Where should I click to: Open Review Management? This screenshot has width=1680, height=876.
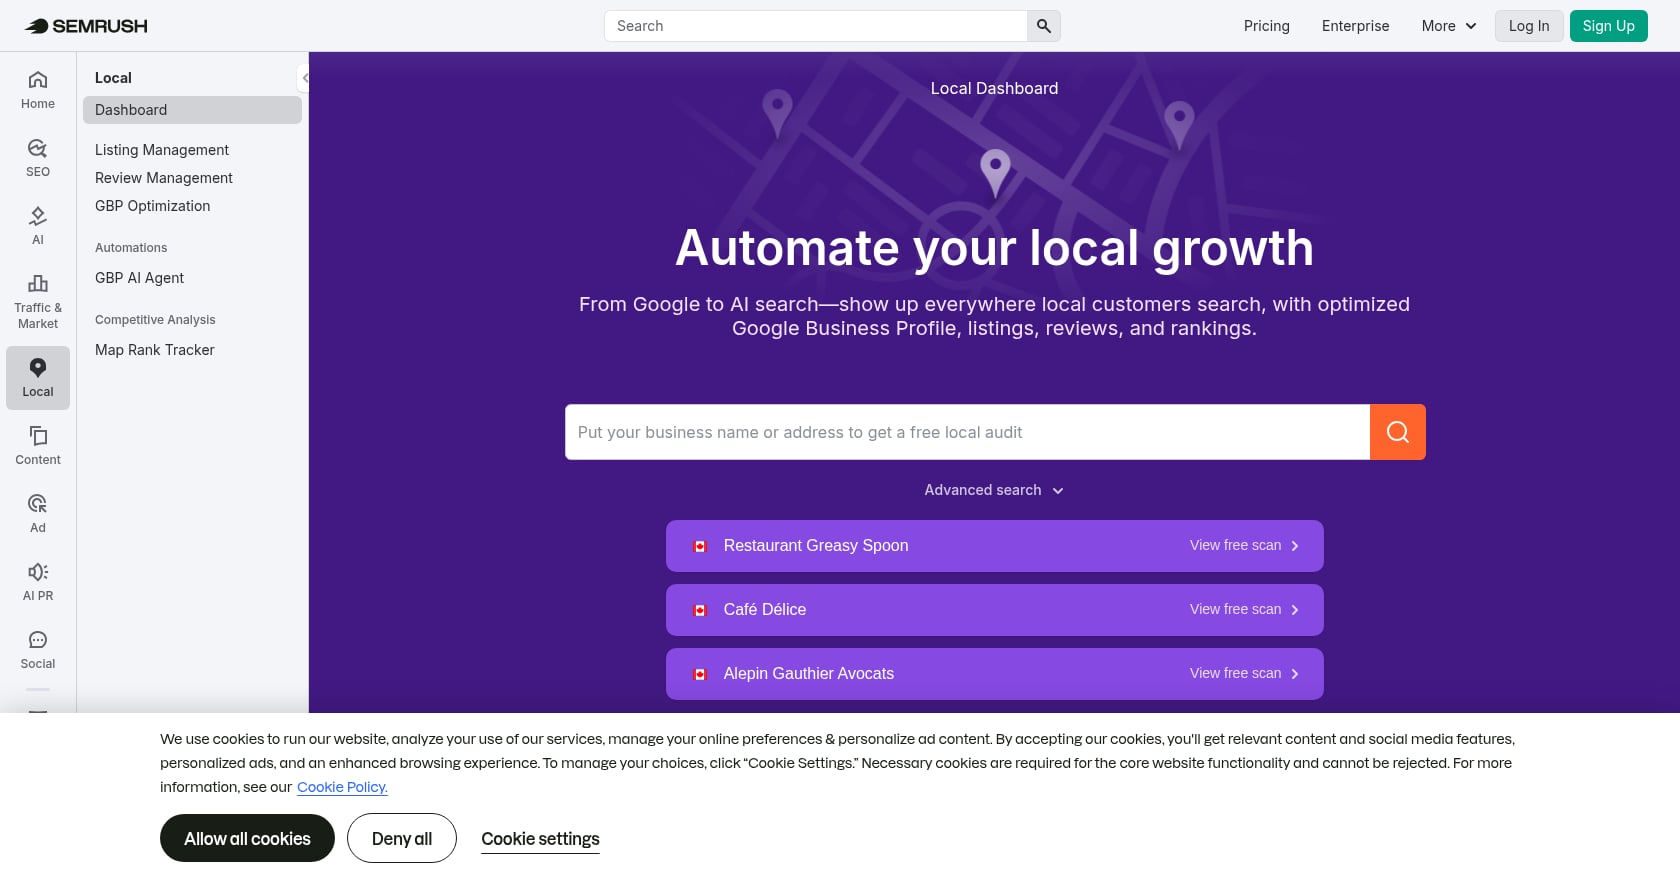coord(164,178)
